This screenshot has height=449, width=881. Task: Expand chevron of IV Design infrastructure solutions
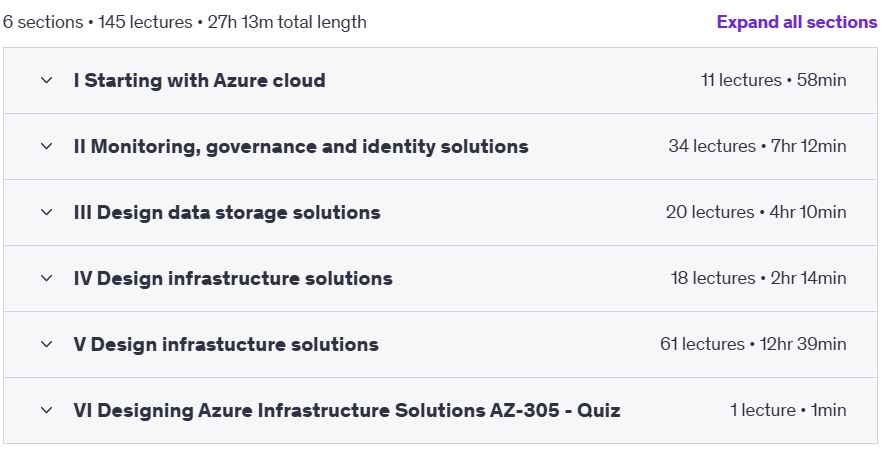tap(47, 278)
